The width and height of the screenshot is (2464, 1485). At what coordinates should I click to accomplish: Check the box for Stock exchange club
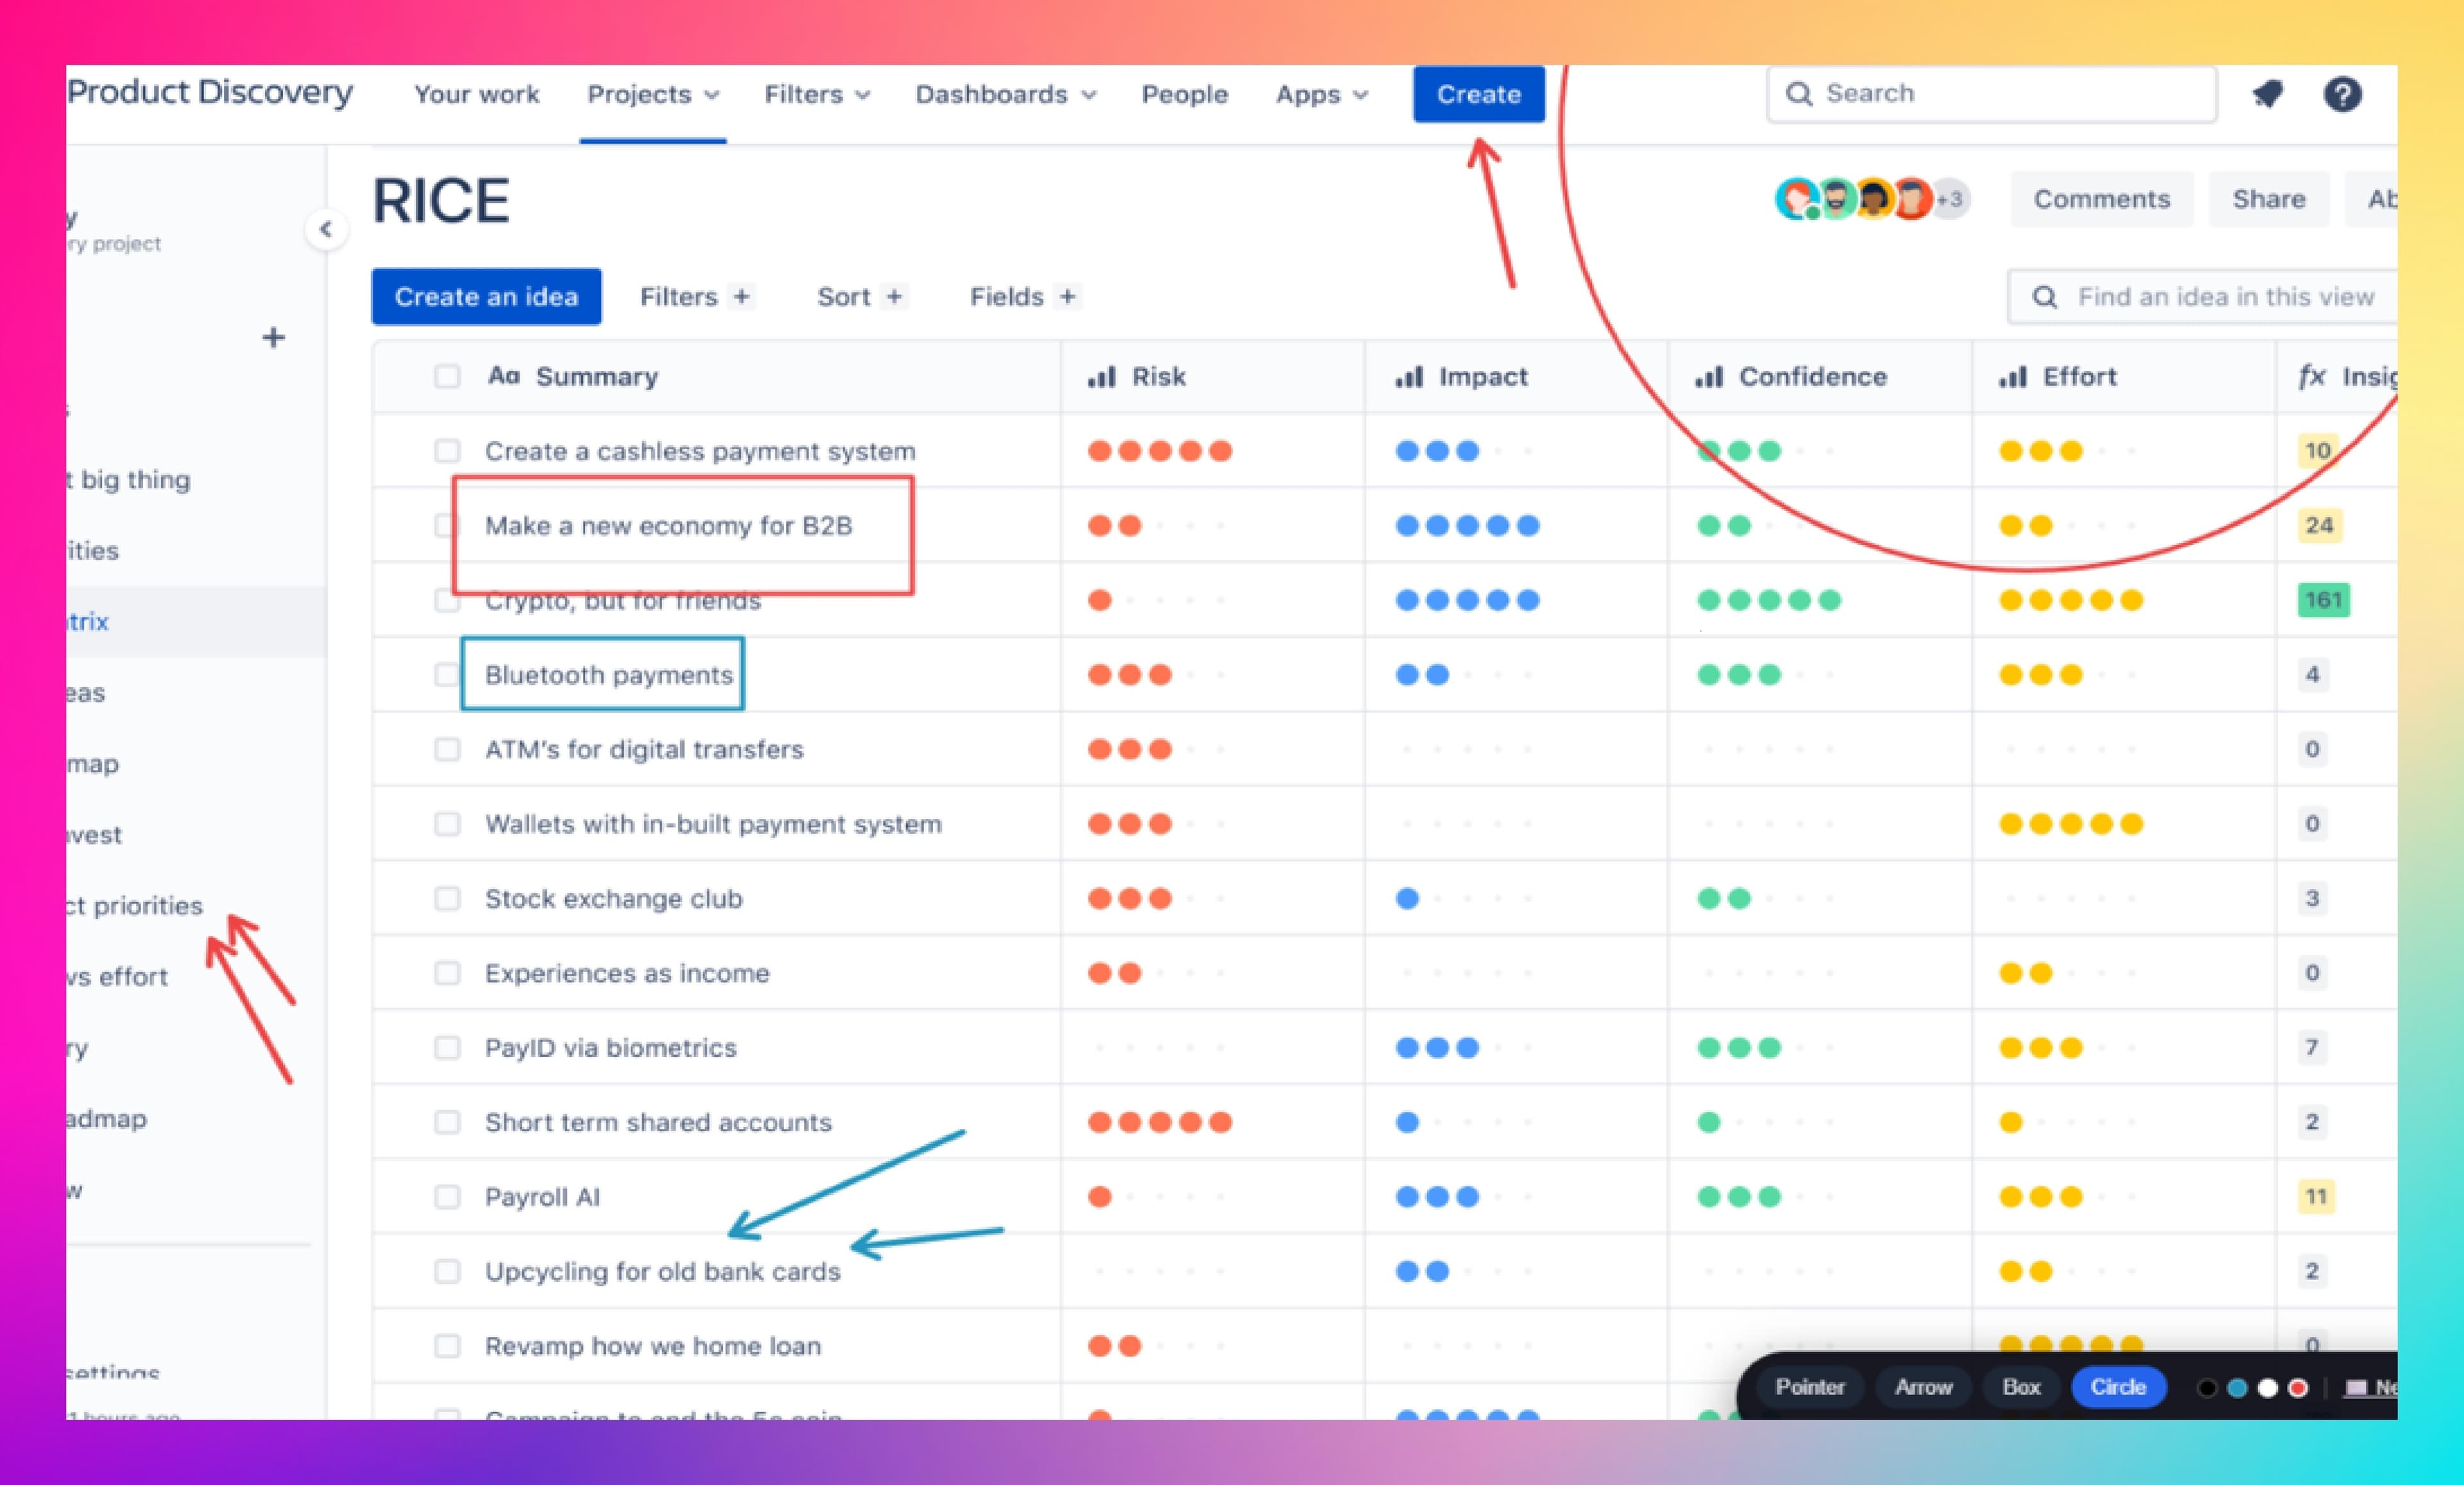pos(447,899)
